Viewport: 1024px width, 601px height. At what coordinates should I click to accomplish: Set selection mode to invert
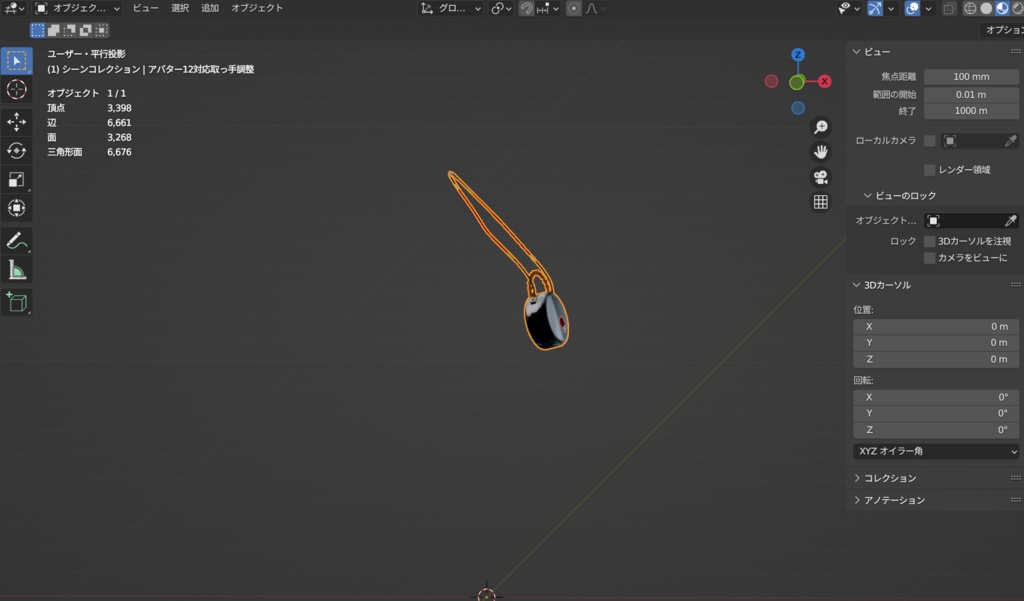tap(85, 30)
